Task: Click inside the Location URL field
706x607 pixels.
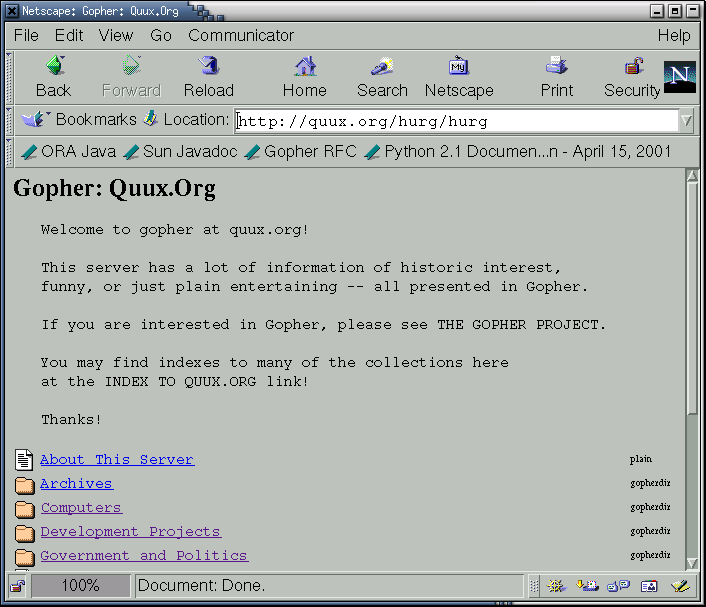Action: 455,122
